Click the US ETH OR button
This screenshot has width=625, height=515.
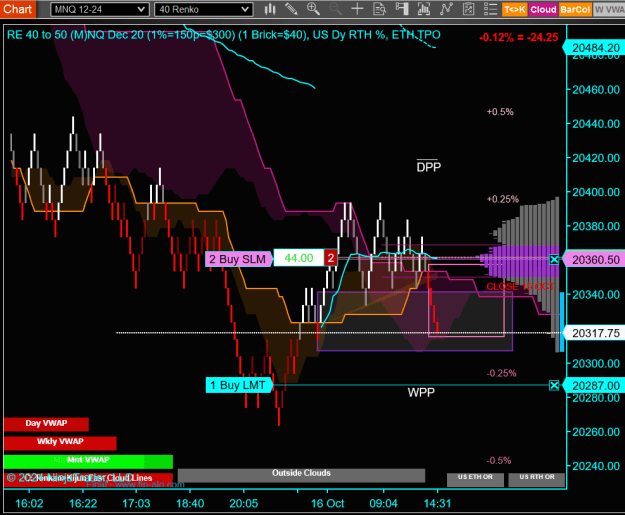(x=475, y=480)
